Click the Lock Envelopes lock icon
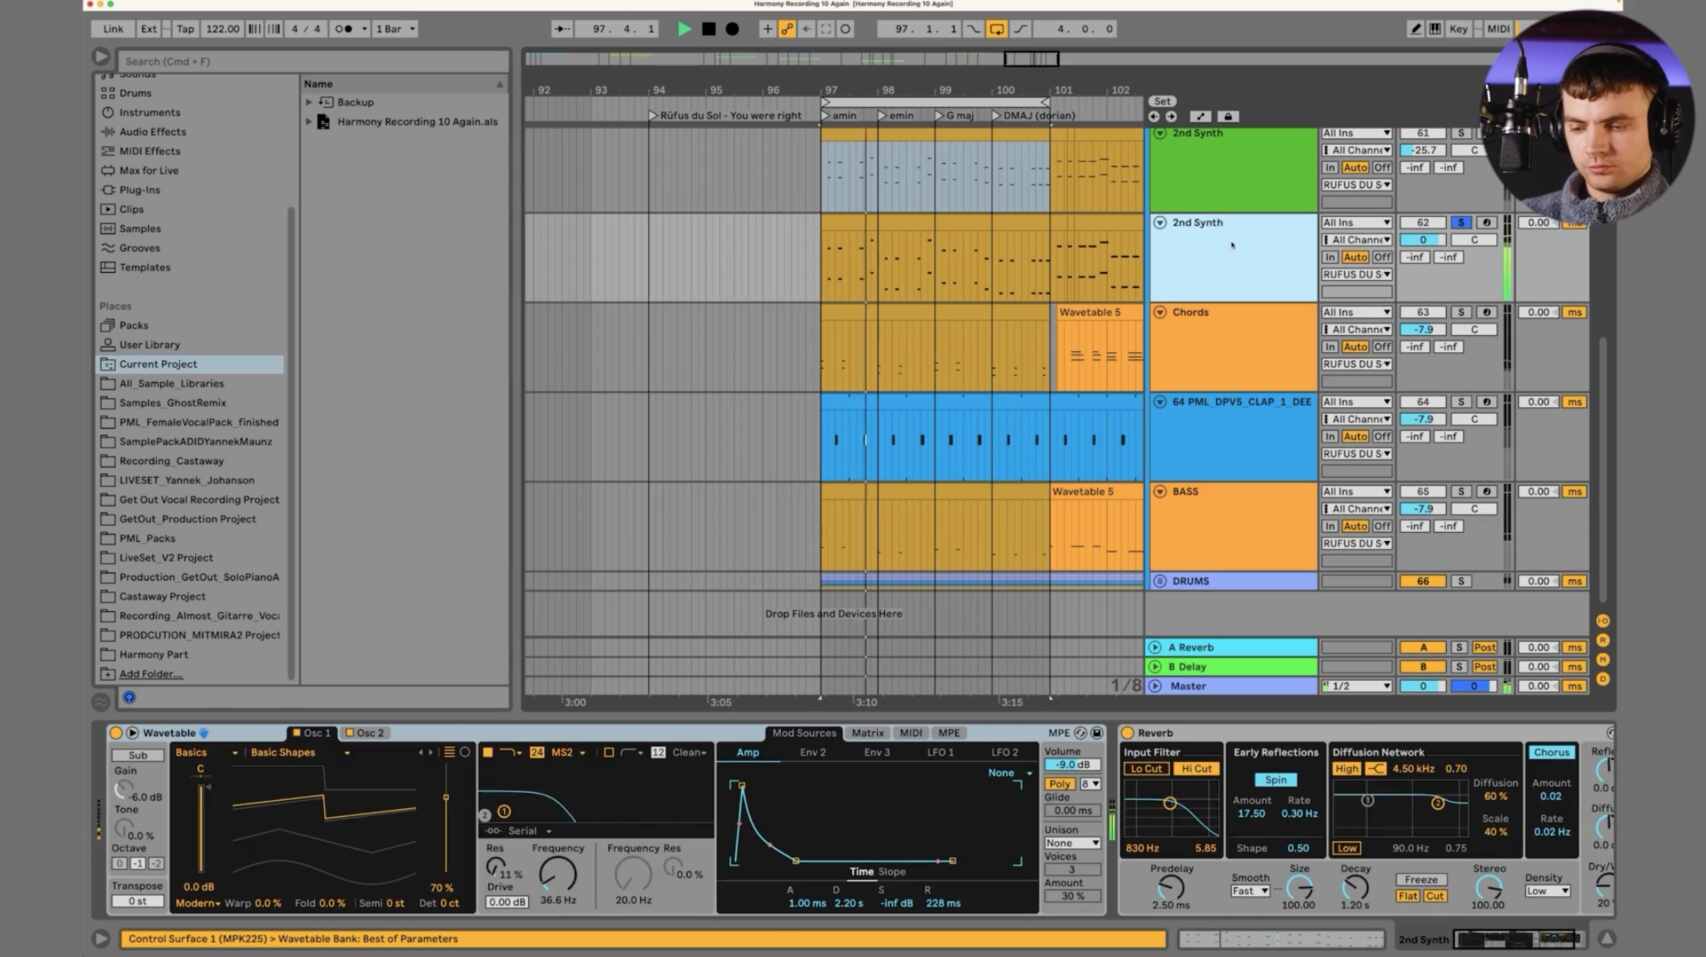1706x957 pixels. 1228,117
